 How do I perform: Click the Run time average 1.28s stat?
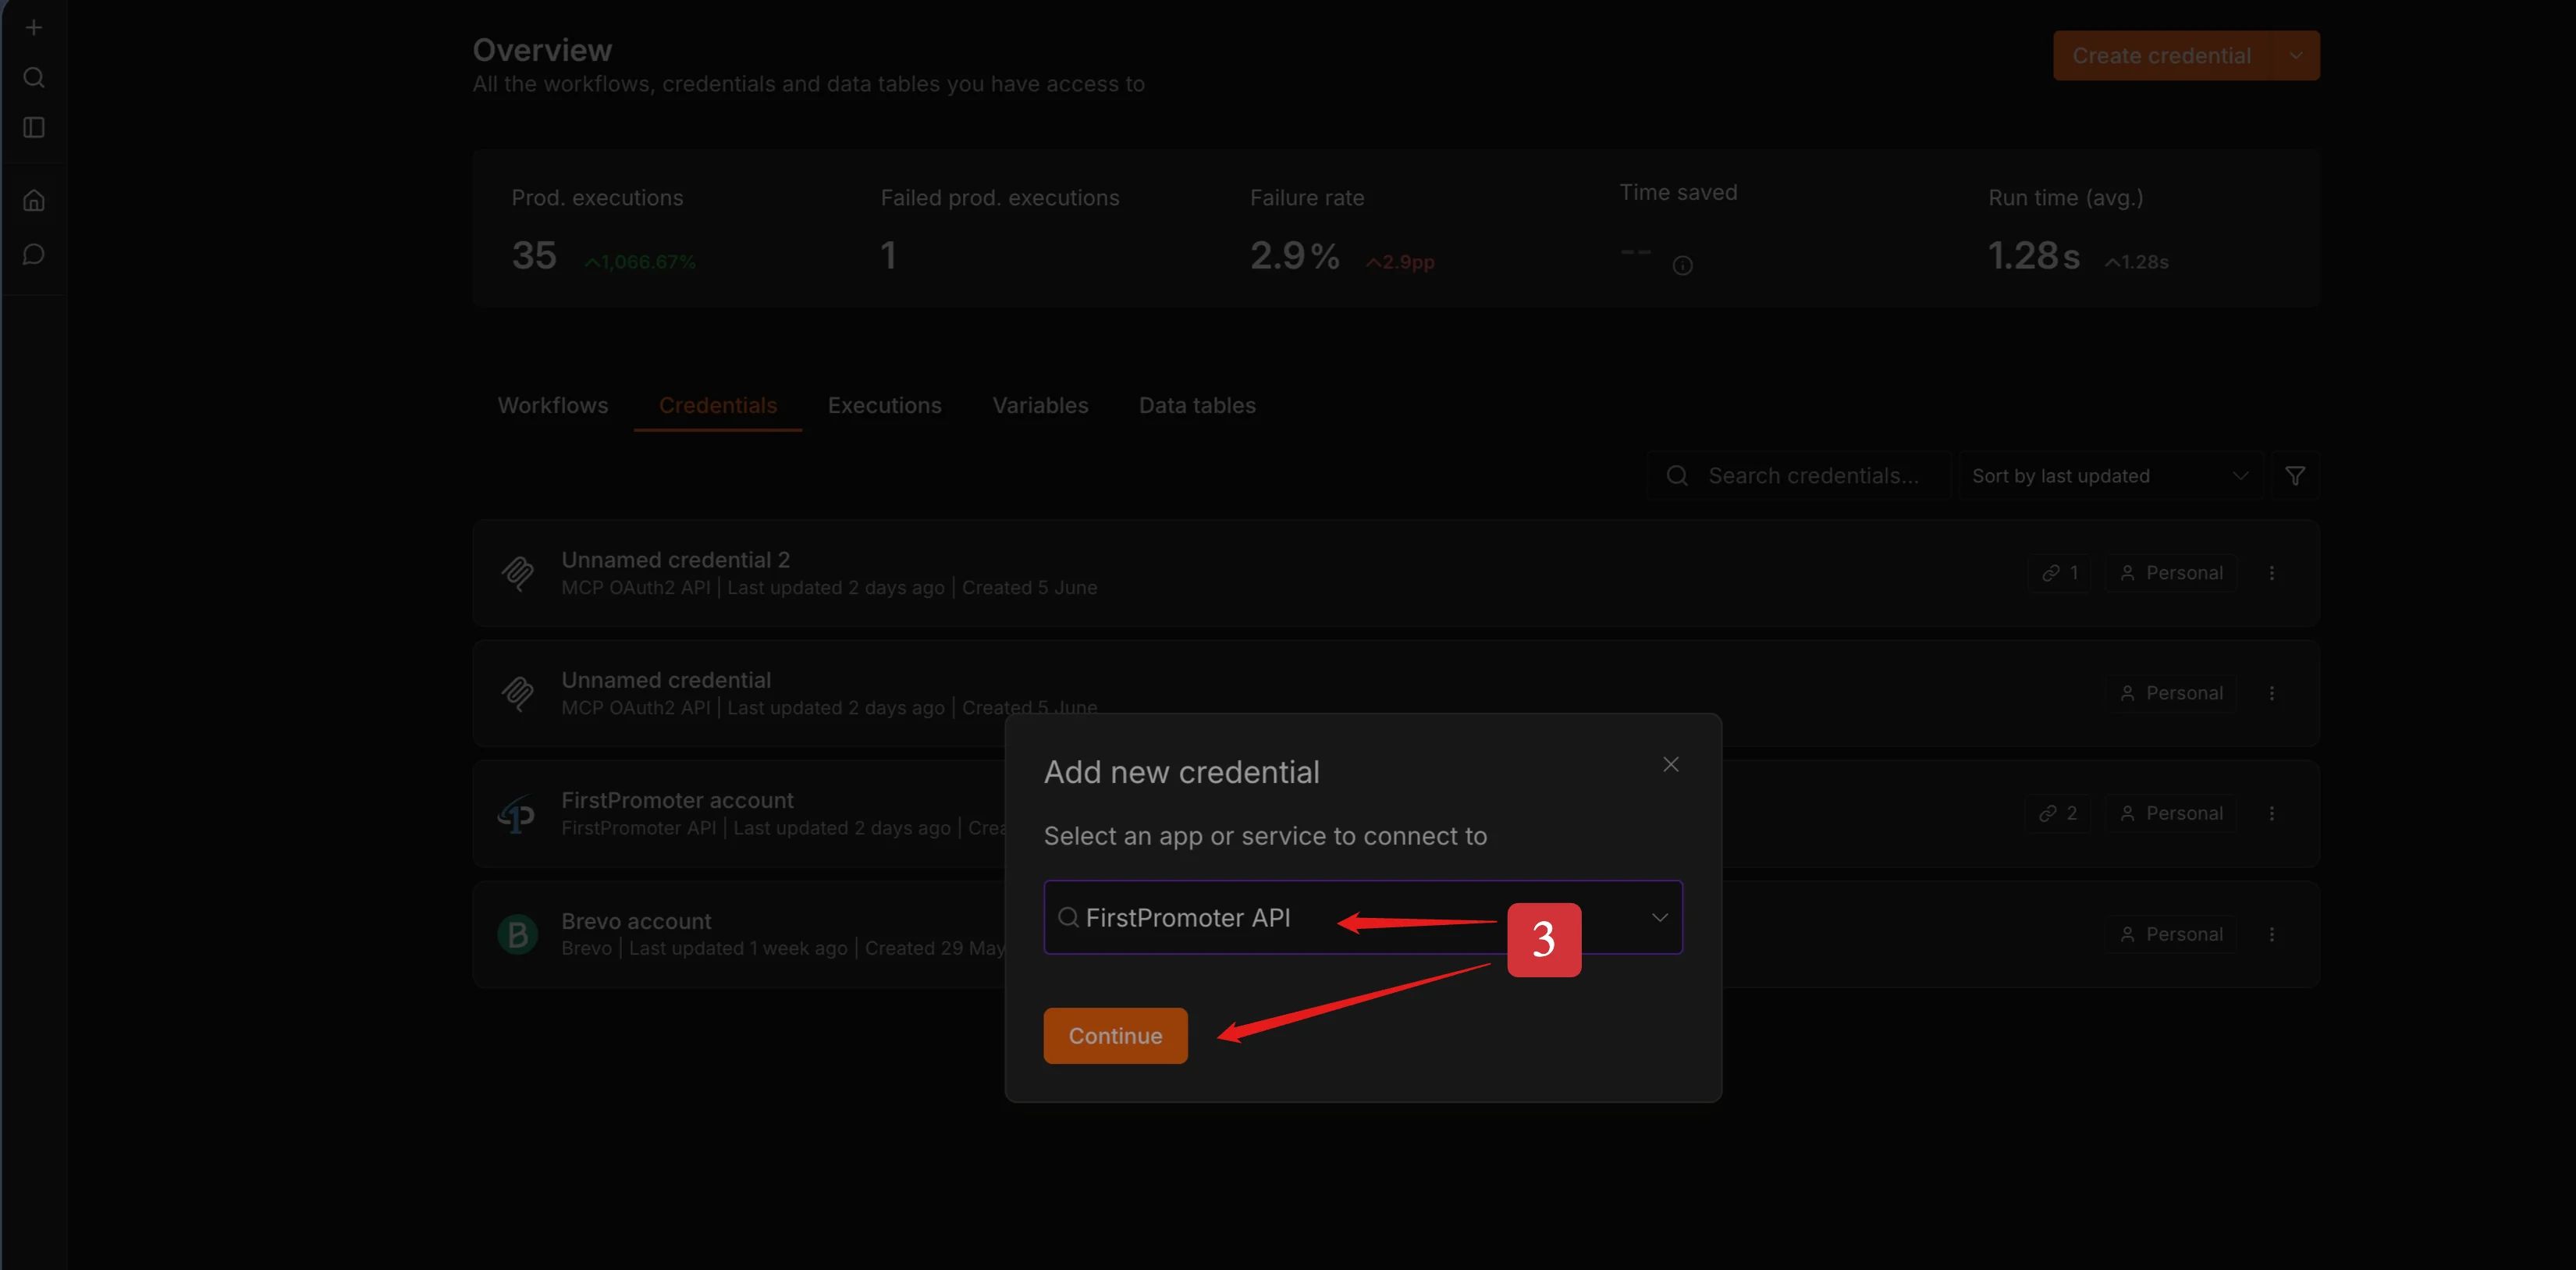click(x=2034, y=256)
